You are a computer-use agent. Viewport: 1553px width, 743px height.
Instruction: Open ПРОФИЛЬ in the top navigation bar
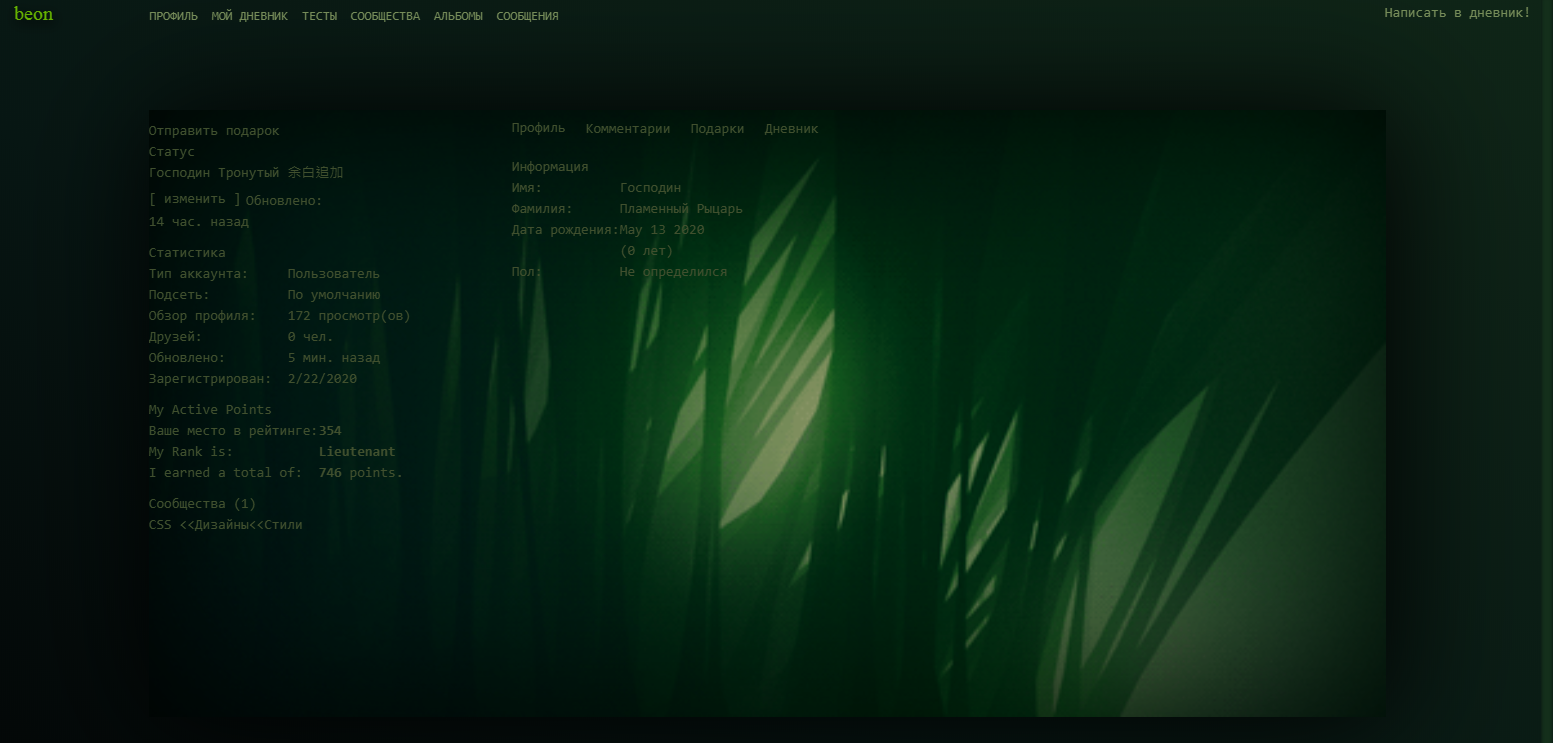point(173,16)
